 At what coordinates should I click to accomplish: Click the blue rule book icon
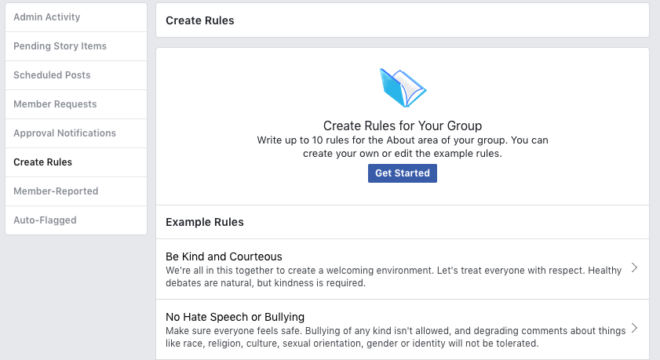pos(403,88)
